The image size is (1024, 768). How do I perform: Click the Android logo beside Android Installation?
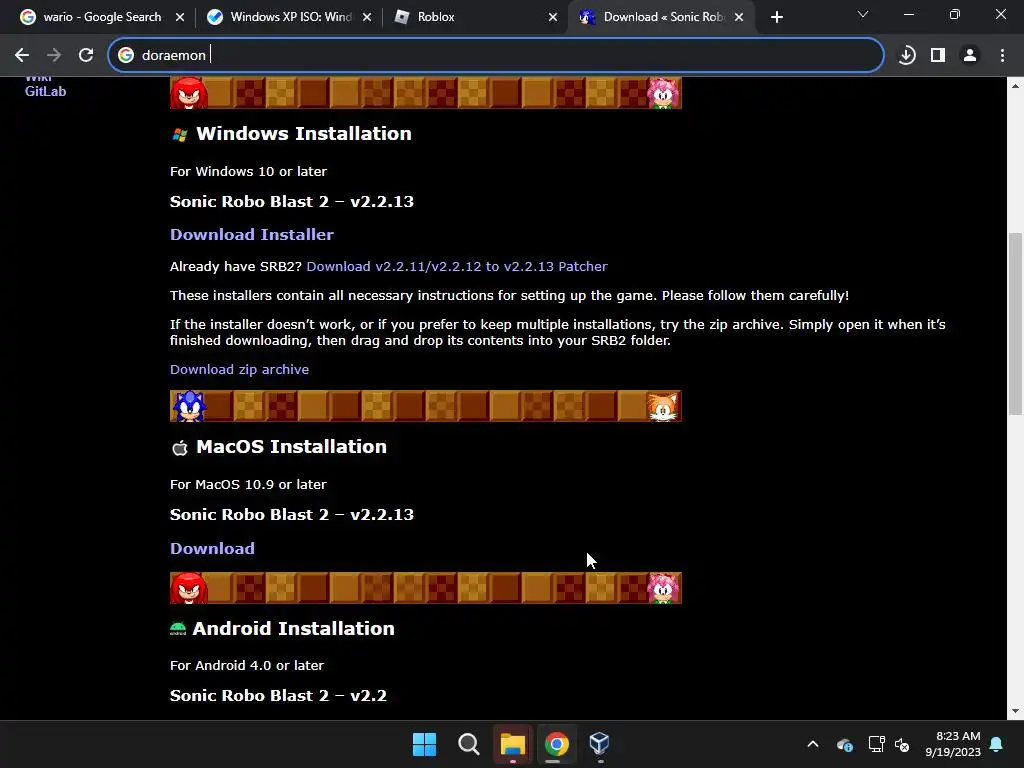pyautogui.click(x=178, y=630)
